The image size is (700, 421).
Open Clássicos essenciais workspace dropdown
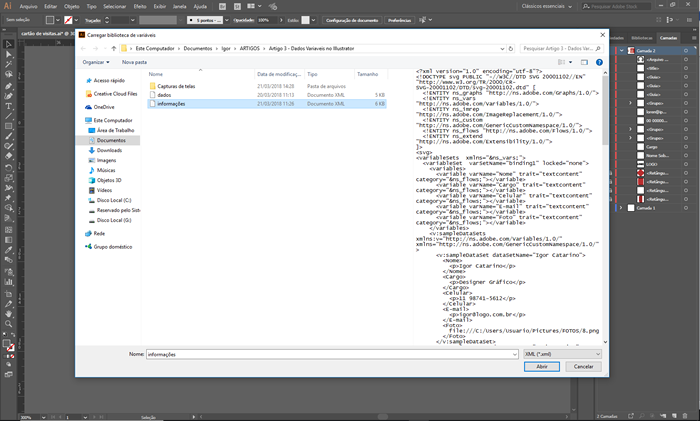[x=546, y=6]
